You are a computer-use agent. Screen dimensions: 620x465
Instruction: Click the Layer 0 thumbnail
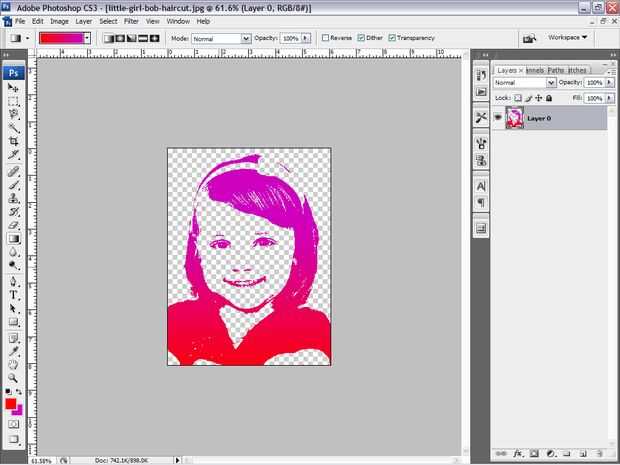pyautogui.click(x=515, y=118)
